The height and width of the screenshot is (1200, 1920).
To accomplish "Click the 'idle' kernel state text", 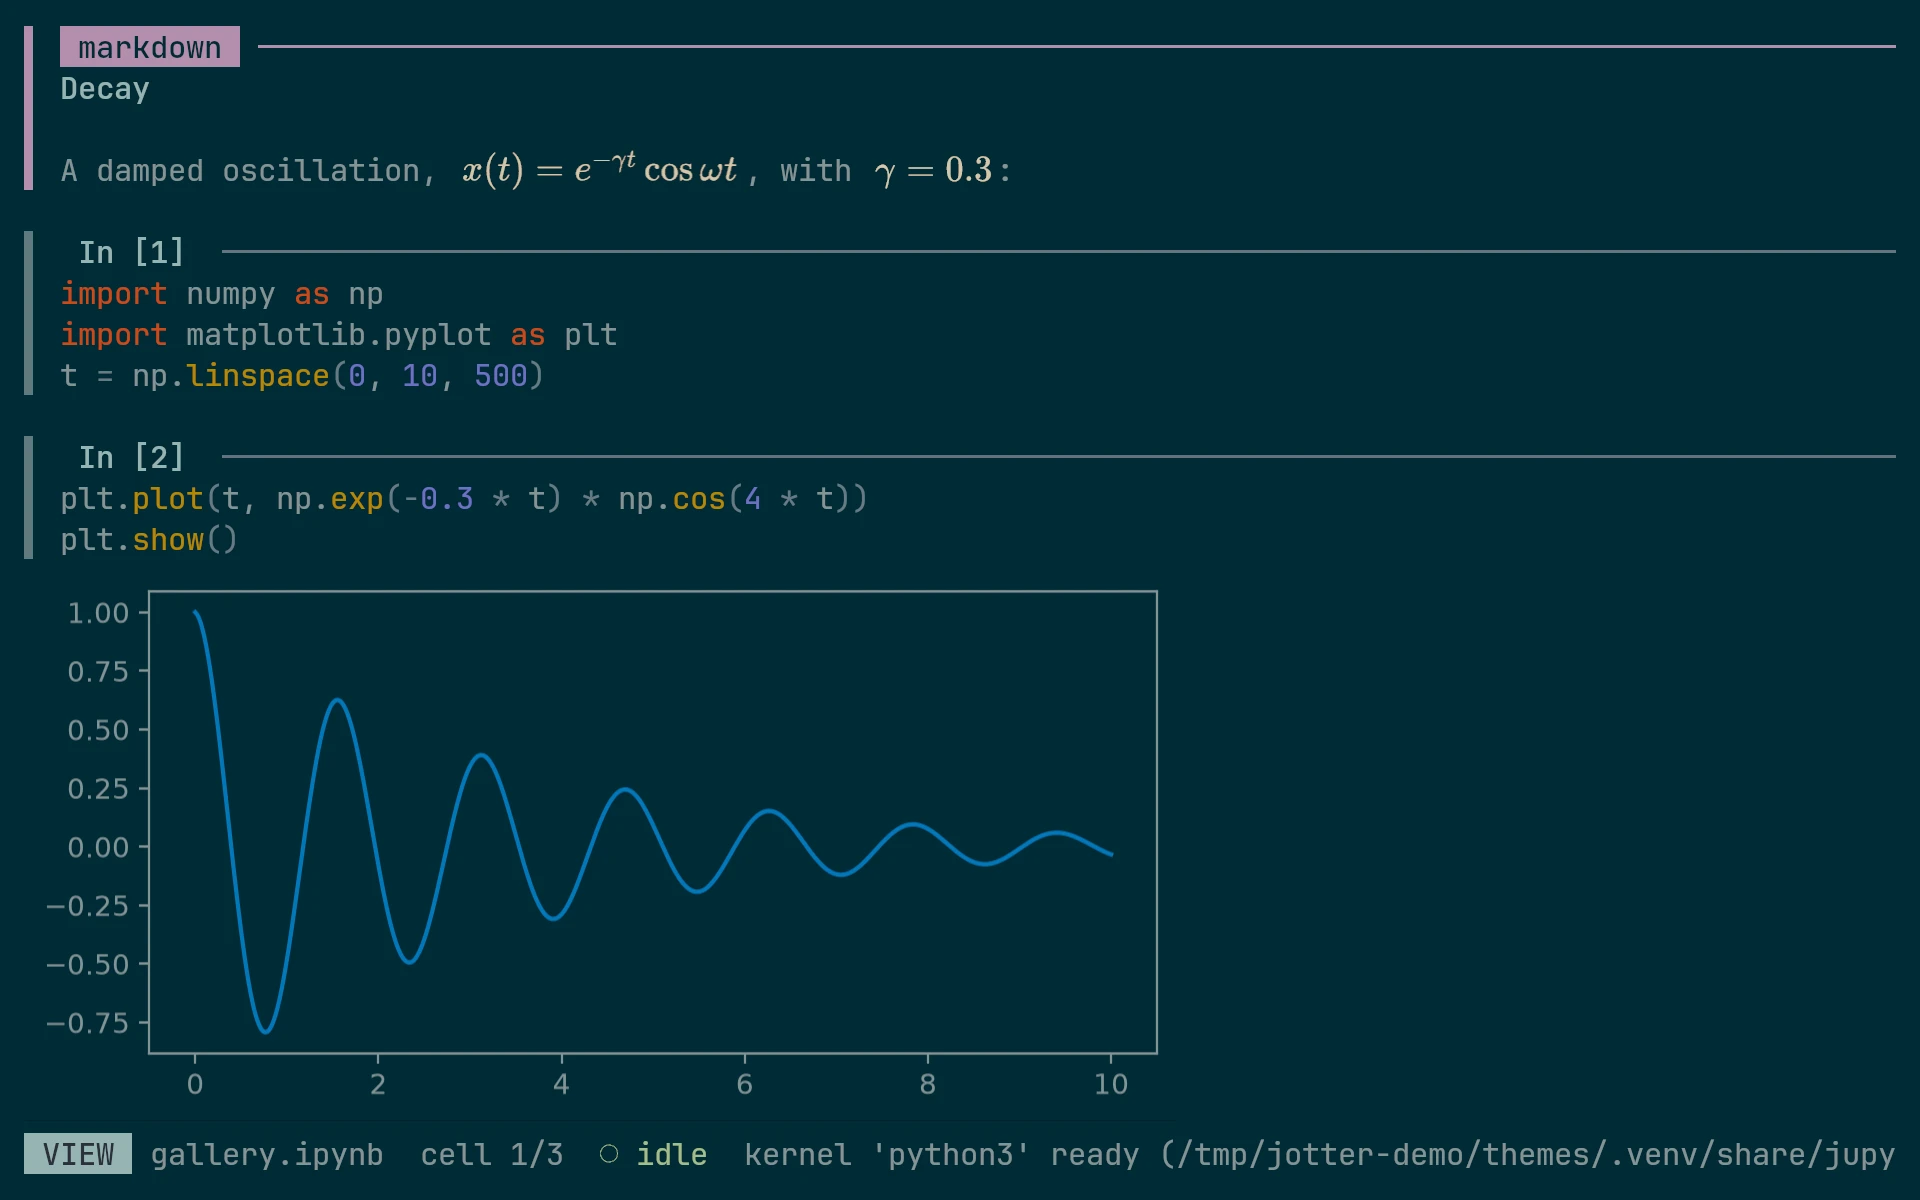I will 672,1155.
